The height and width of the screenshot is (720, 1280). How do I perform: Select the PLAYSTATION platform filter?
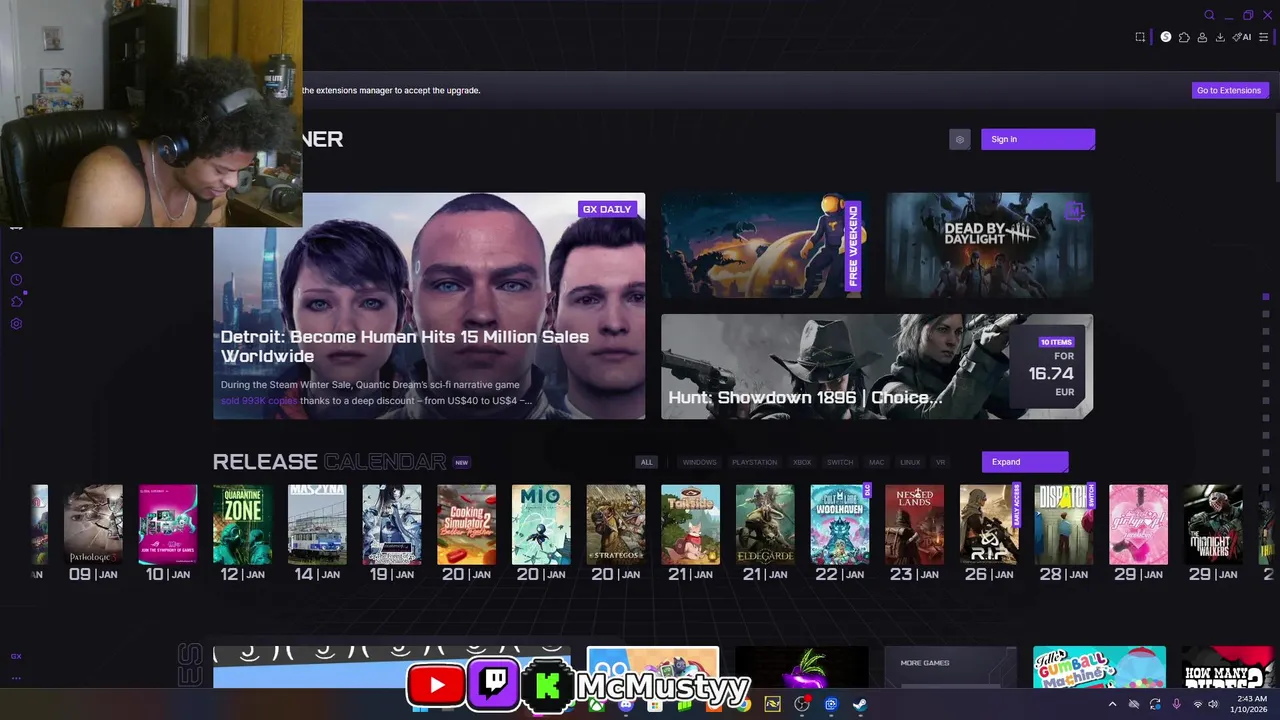pos(754,462)
